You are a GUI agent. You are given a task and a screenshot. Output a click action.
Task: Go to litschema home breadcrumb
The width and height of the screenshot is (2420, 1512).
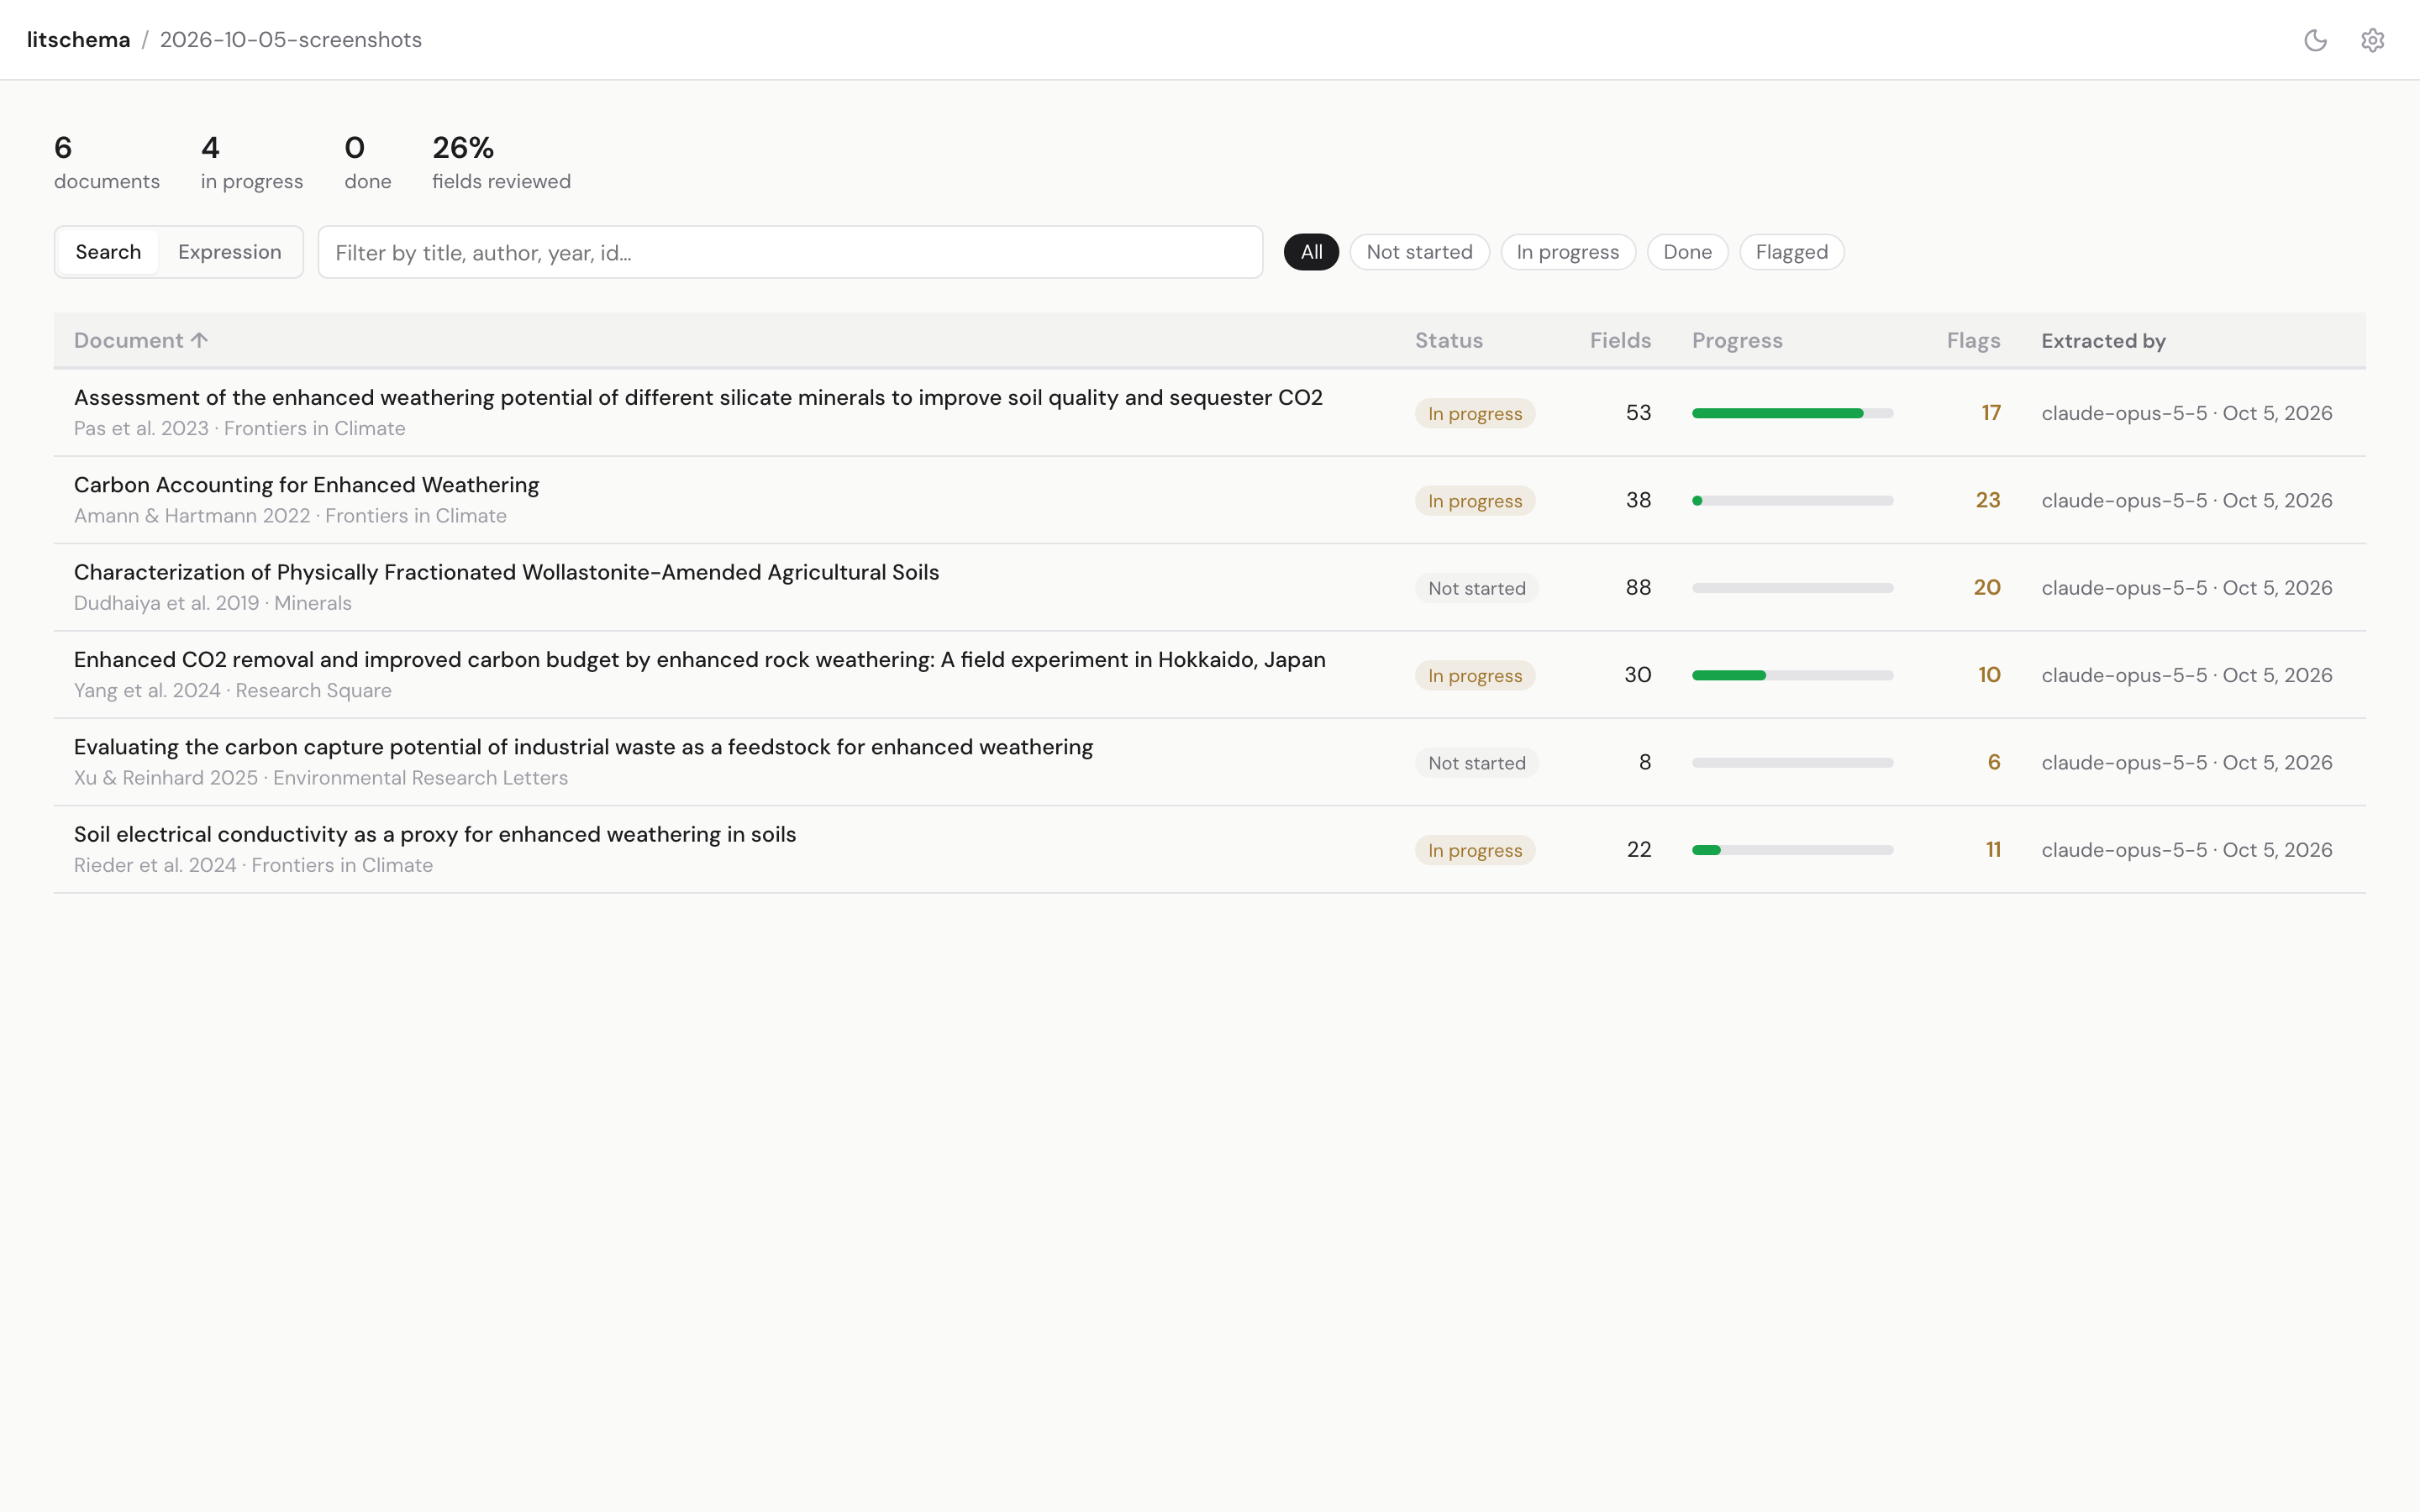[x=78, y=40]
